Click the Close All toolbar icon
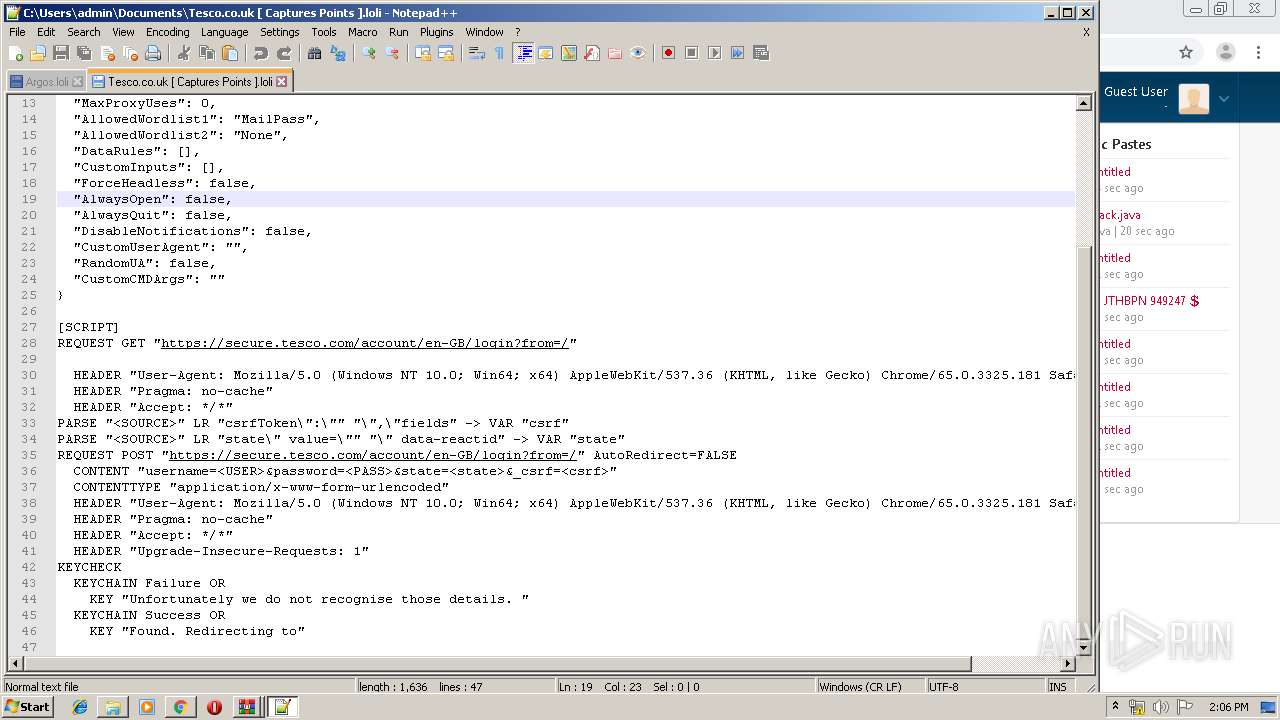 [130, 53]
